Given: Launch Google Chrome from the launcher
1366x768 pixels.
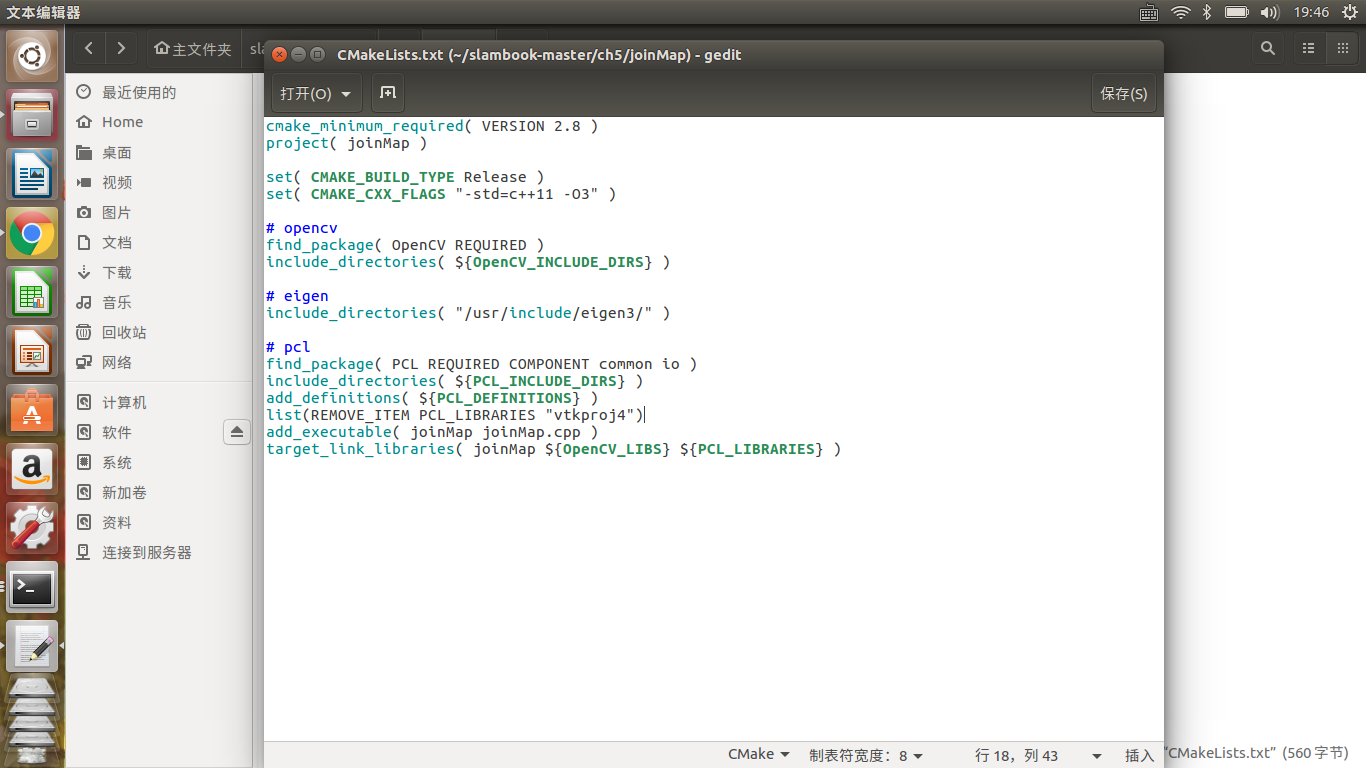Looking at the screenshot, I should point(32,234).
